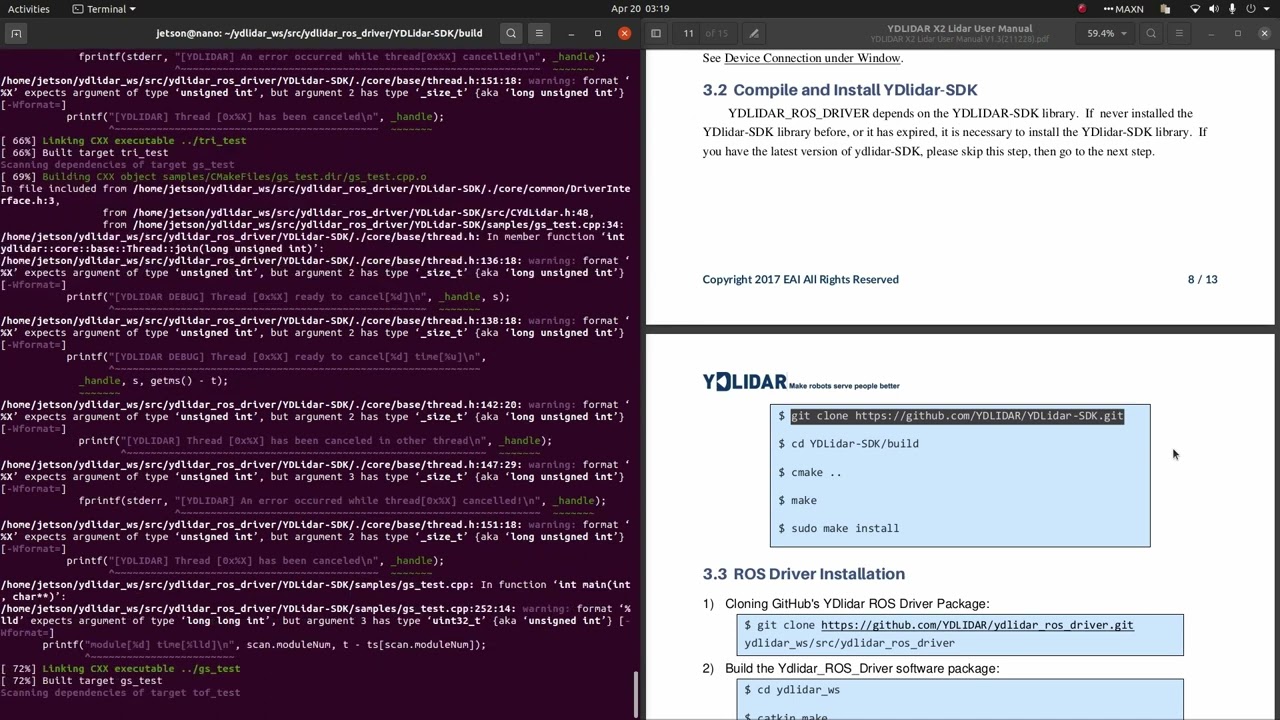
Task: Open the PDF viewer hamburger menu
Action: tap(1179, 33)
